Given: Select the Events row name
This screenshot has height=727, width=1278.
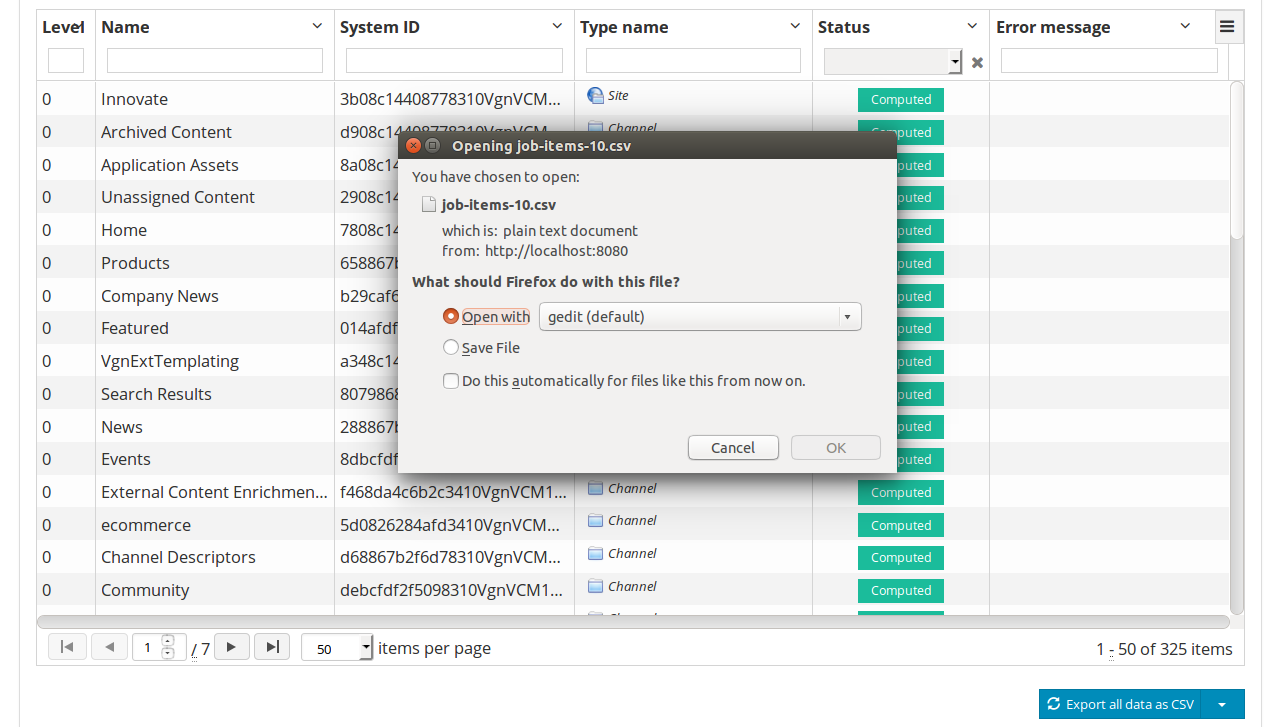Looking at the screenshot, I should point(126,459).
